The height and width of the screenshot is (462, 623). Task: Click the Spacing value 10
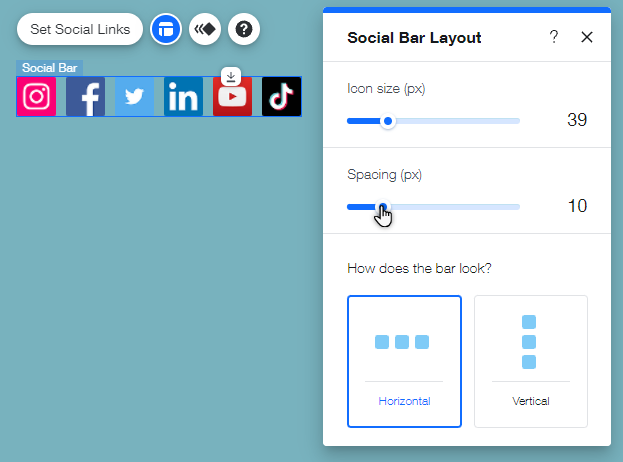click(x=577, y=206)
